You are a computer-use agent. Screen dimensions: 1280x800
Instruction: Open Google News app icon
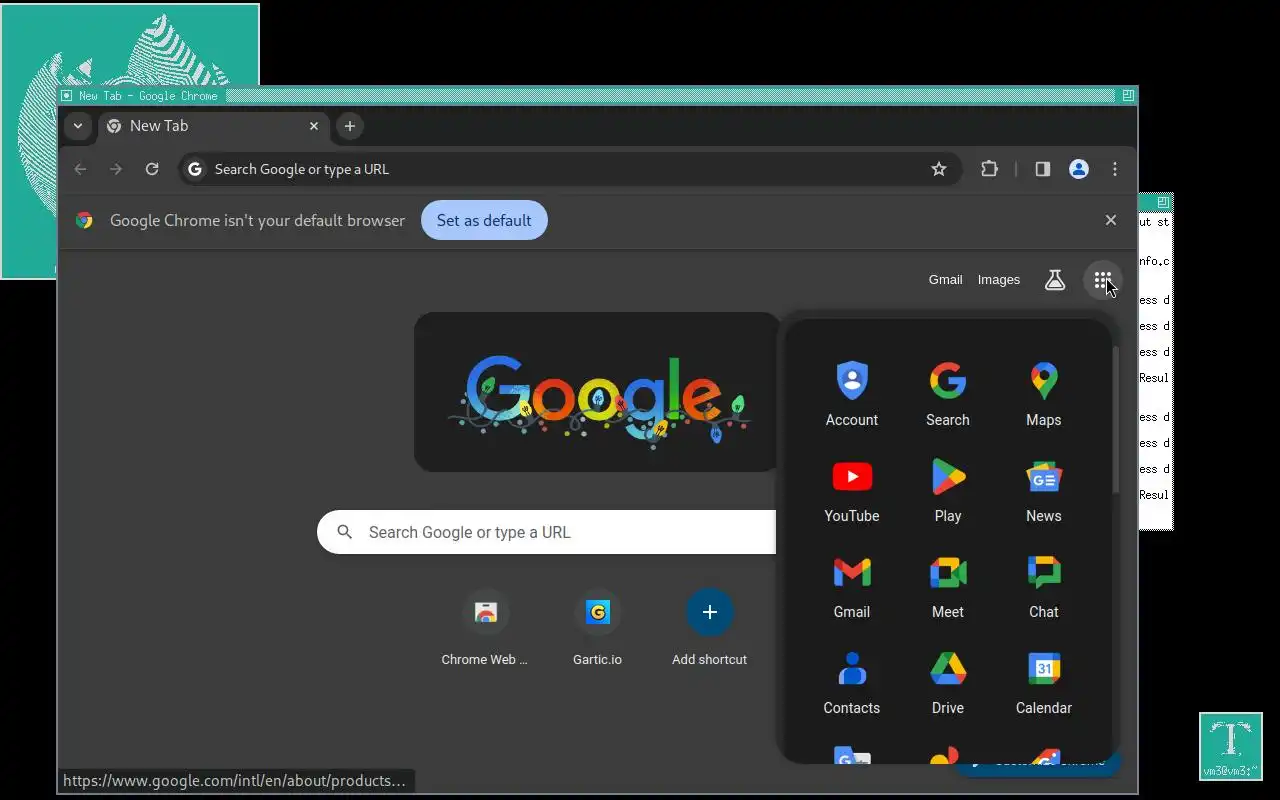(1043, 490)
